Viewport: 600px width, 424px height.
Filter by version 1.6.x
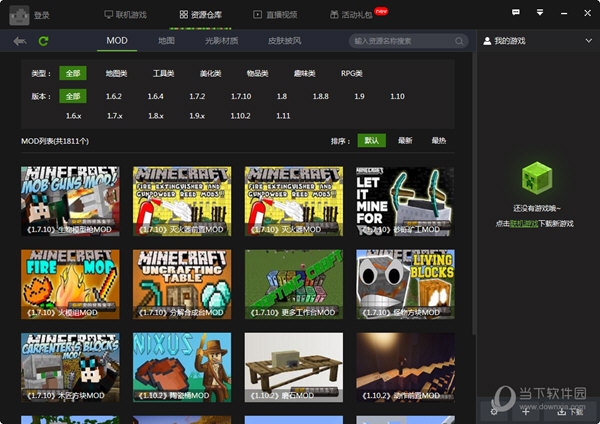click(x=73, y=116)
